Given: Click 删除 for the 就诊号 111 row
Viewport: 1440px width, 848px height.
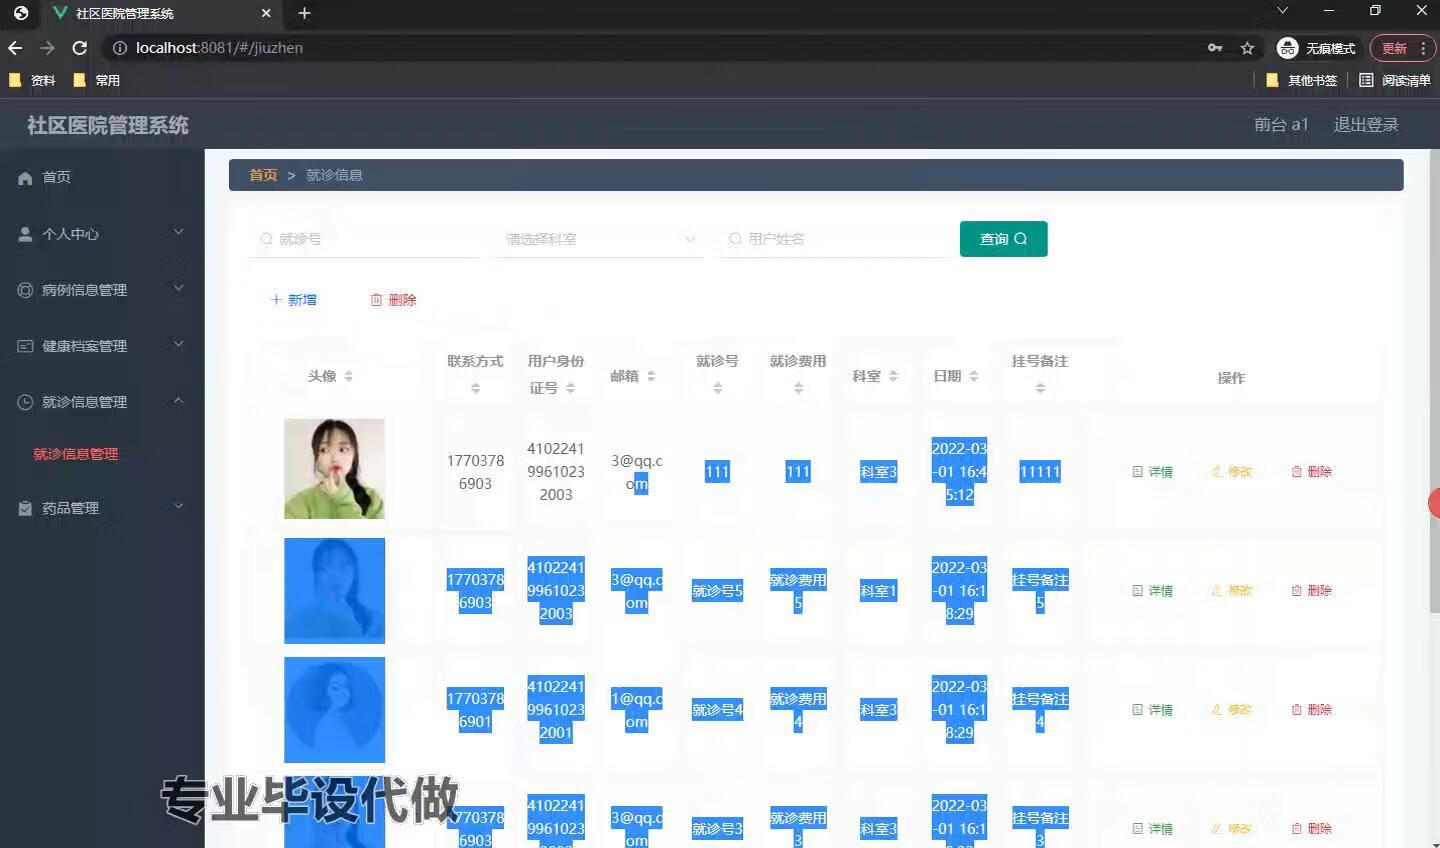Looking at the screenshot, I should coord(1311,472).
